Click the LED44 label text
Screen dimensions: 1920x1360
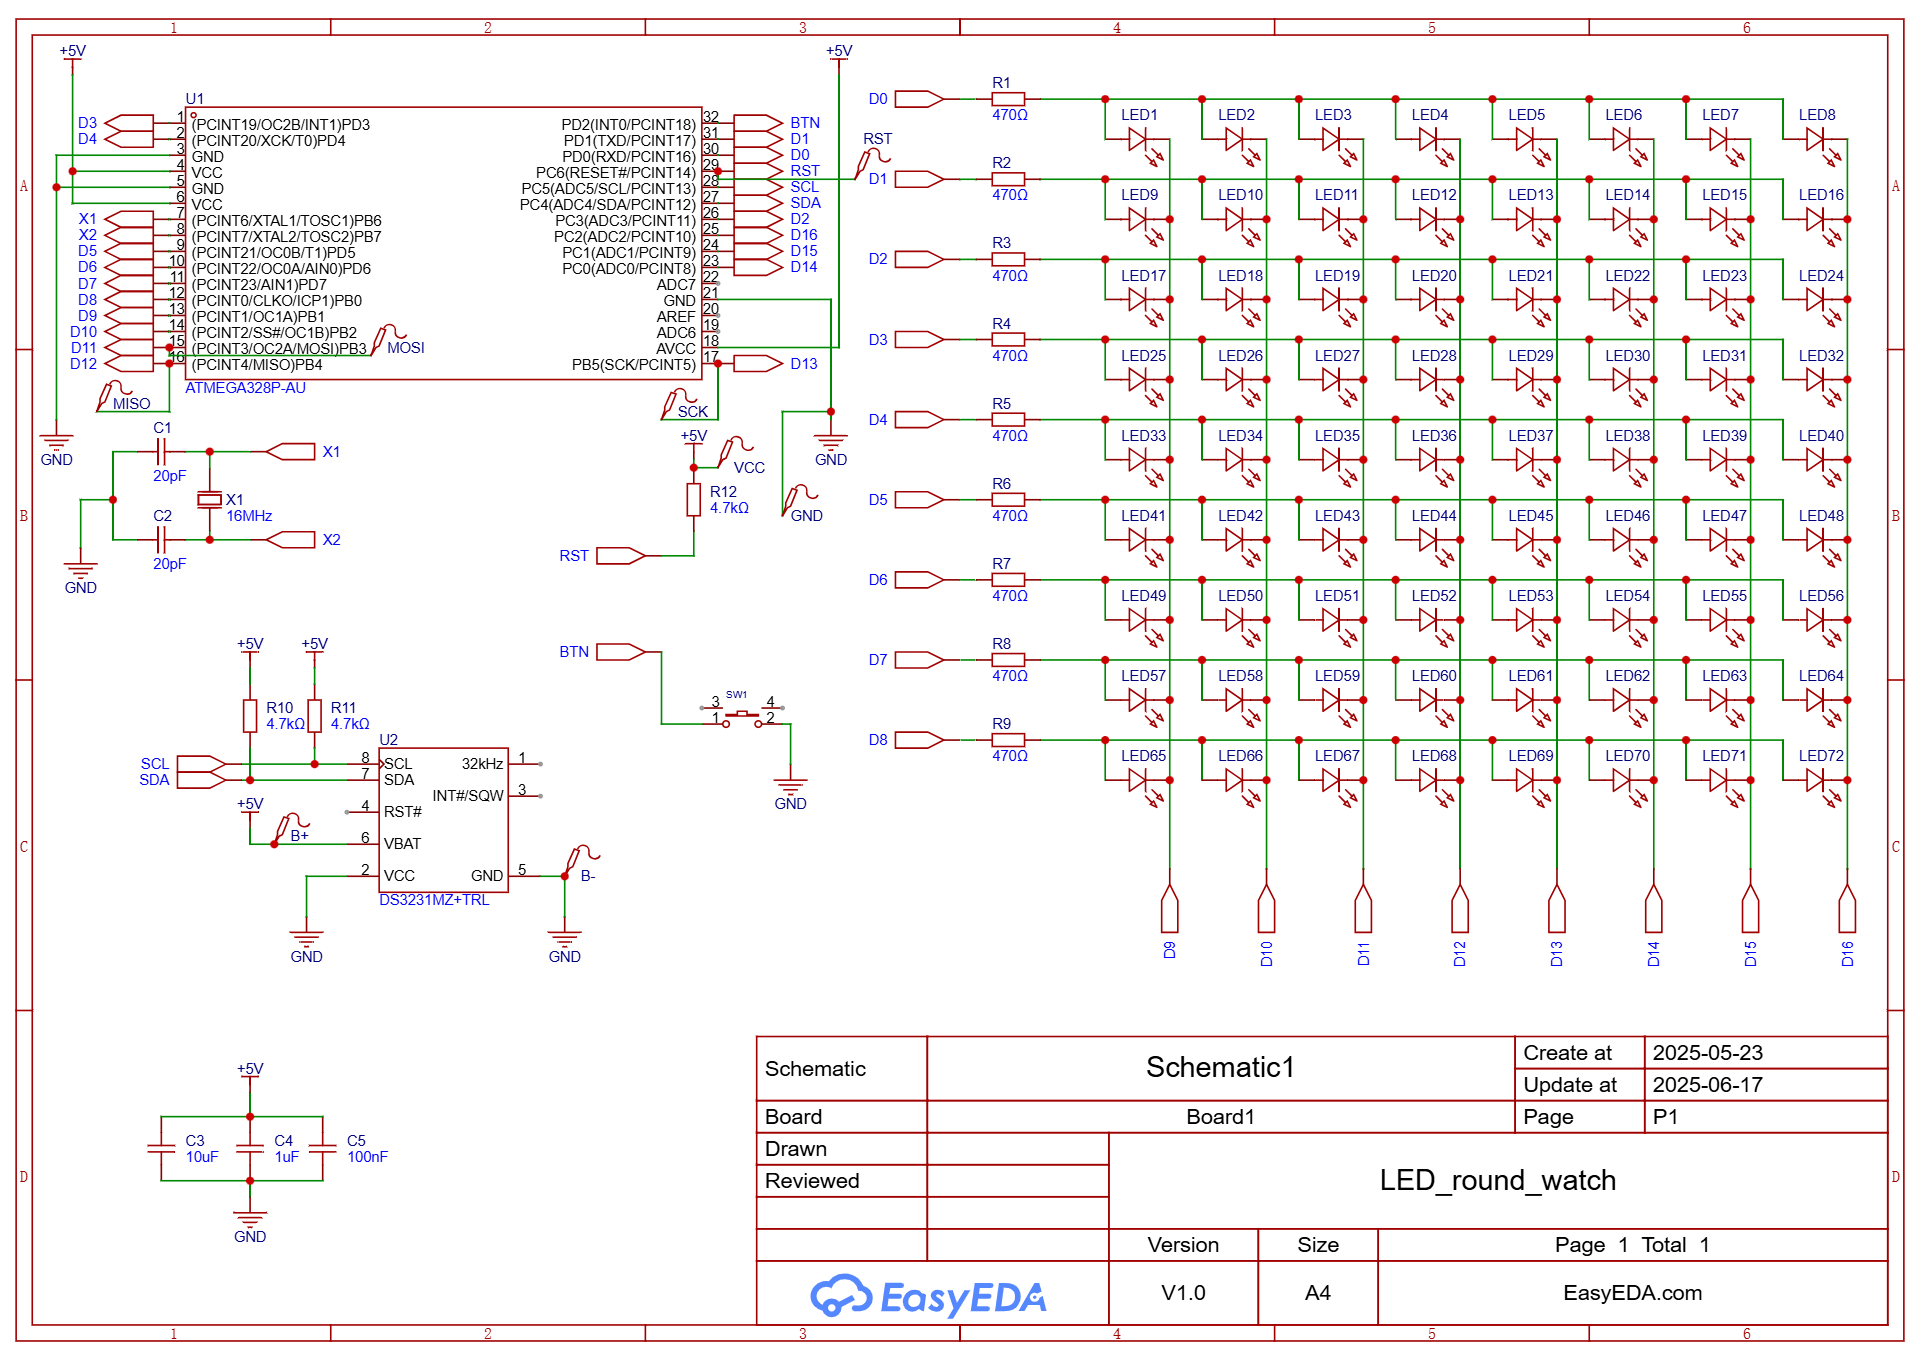point(1433,516)
